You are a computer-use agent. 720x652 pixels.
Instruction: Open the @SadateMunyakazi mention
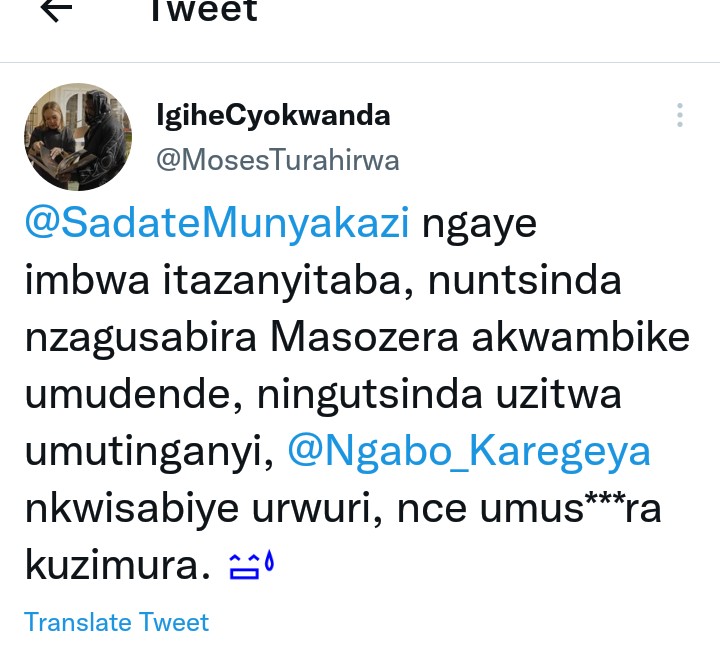217,223
